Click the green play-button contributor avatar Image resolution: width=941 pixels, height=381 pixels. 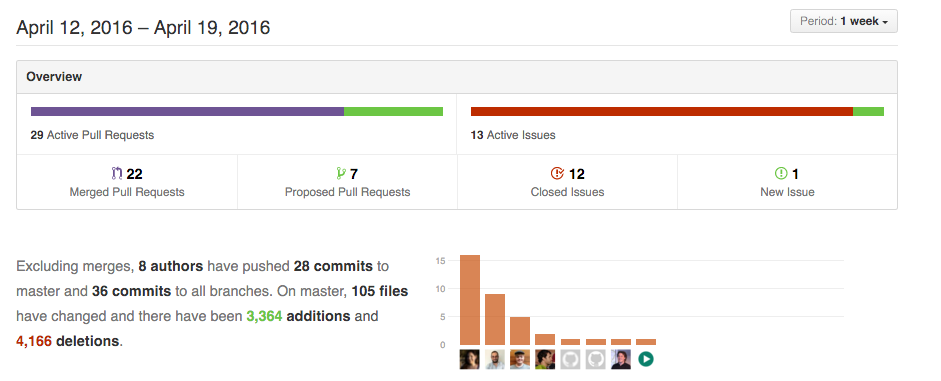[646, 359]
